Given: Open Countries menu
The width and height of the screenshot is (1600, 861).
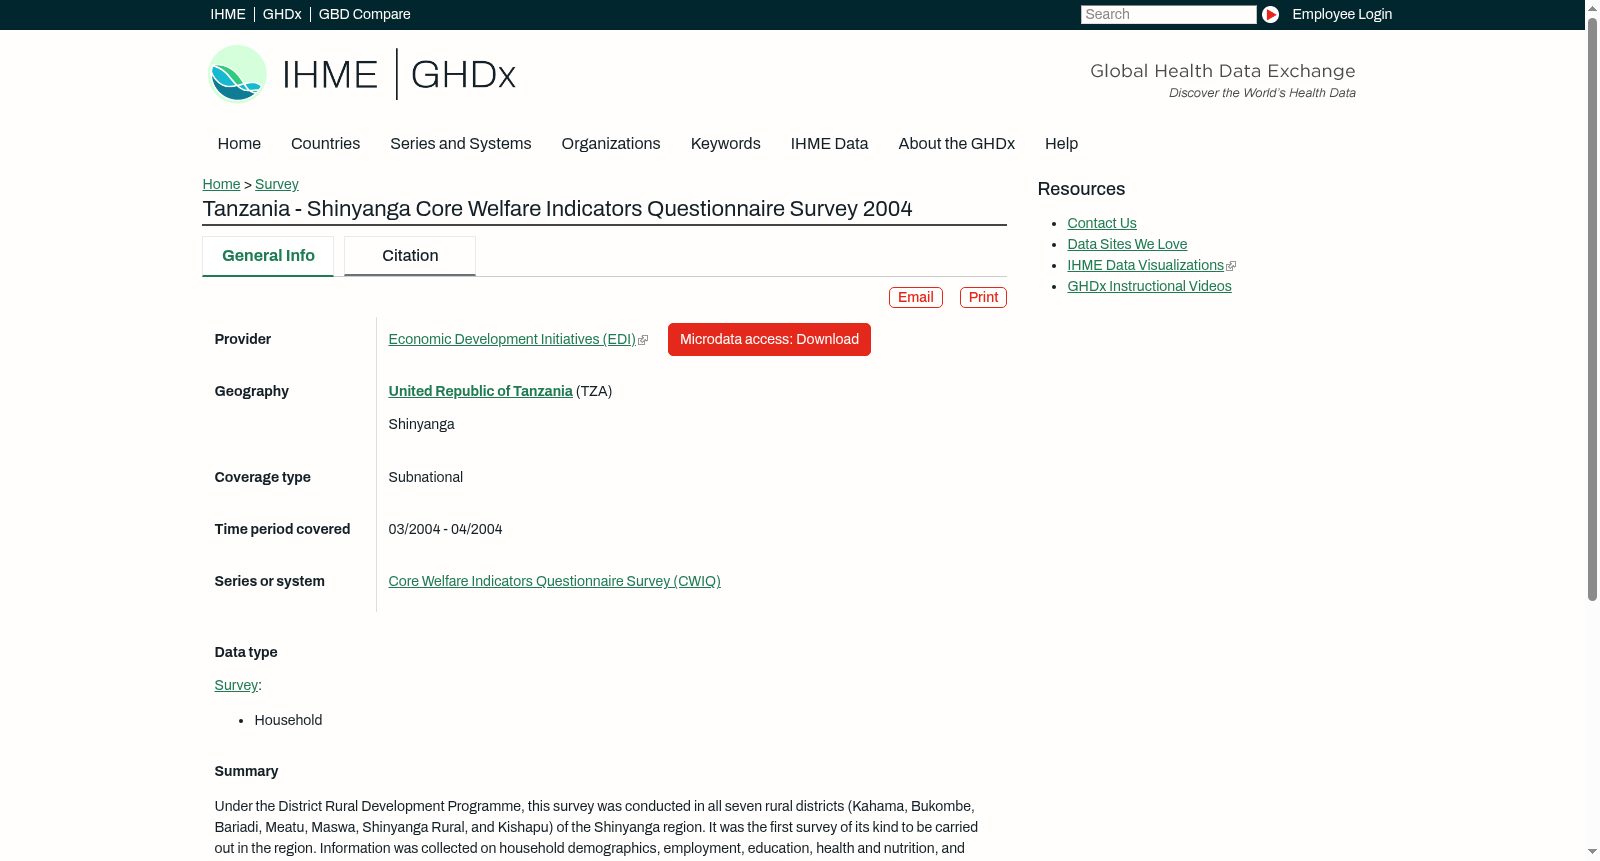Looking at the screenshot, I should pos(325,144).
